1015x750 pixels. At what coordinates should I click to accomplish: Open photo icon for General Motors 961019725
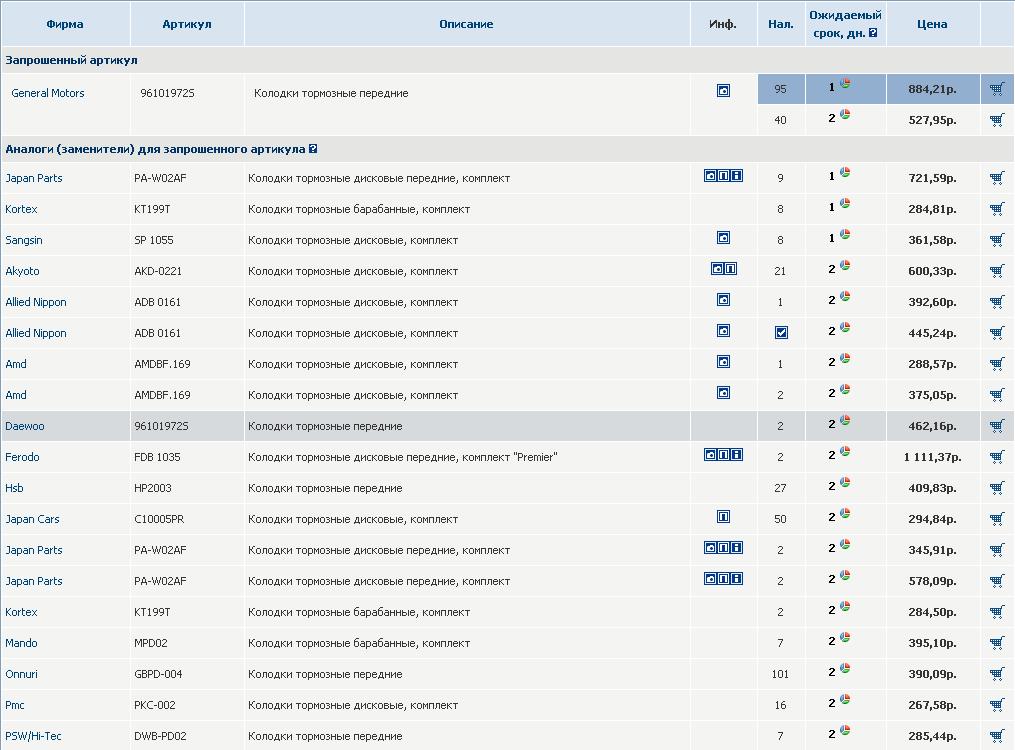coord(723,91)
